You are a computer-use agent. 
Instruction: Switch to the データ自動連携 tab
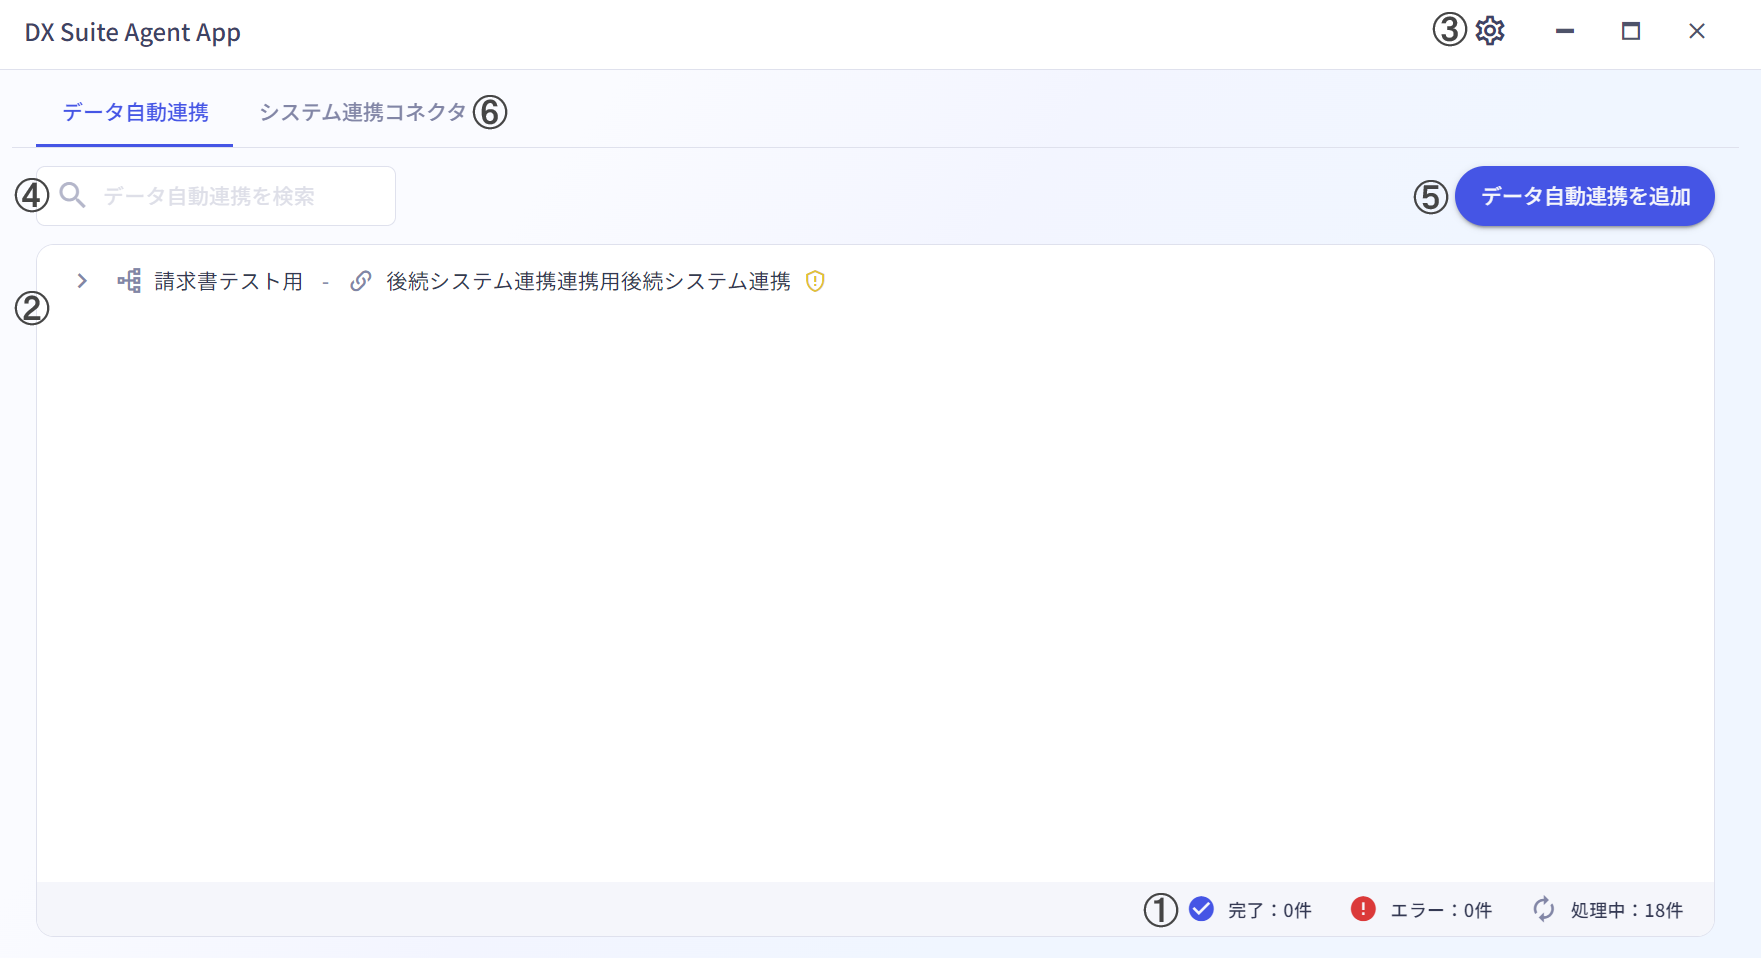pos(135,112)
